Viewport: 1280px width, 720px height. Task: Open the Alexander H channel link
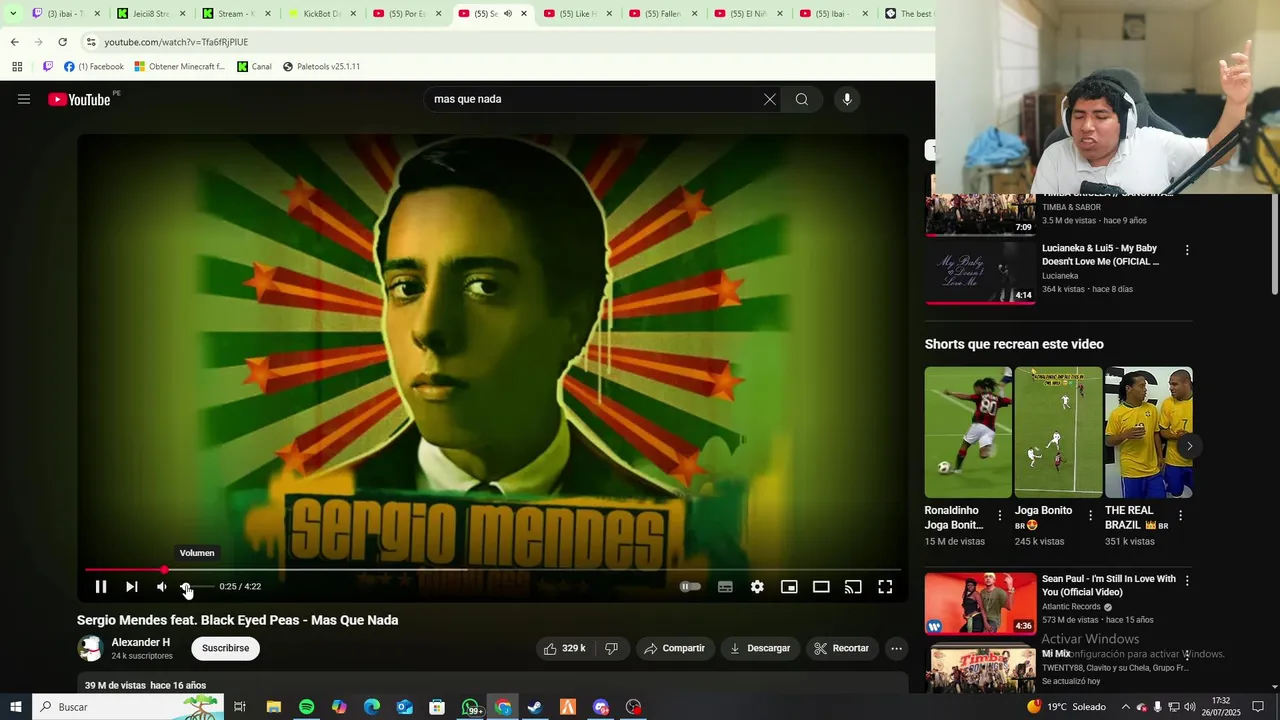[141, 642]
